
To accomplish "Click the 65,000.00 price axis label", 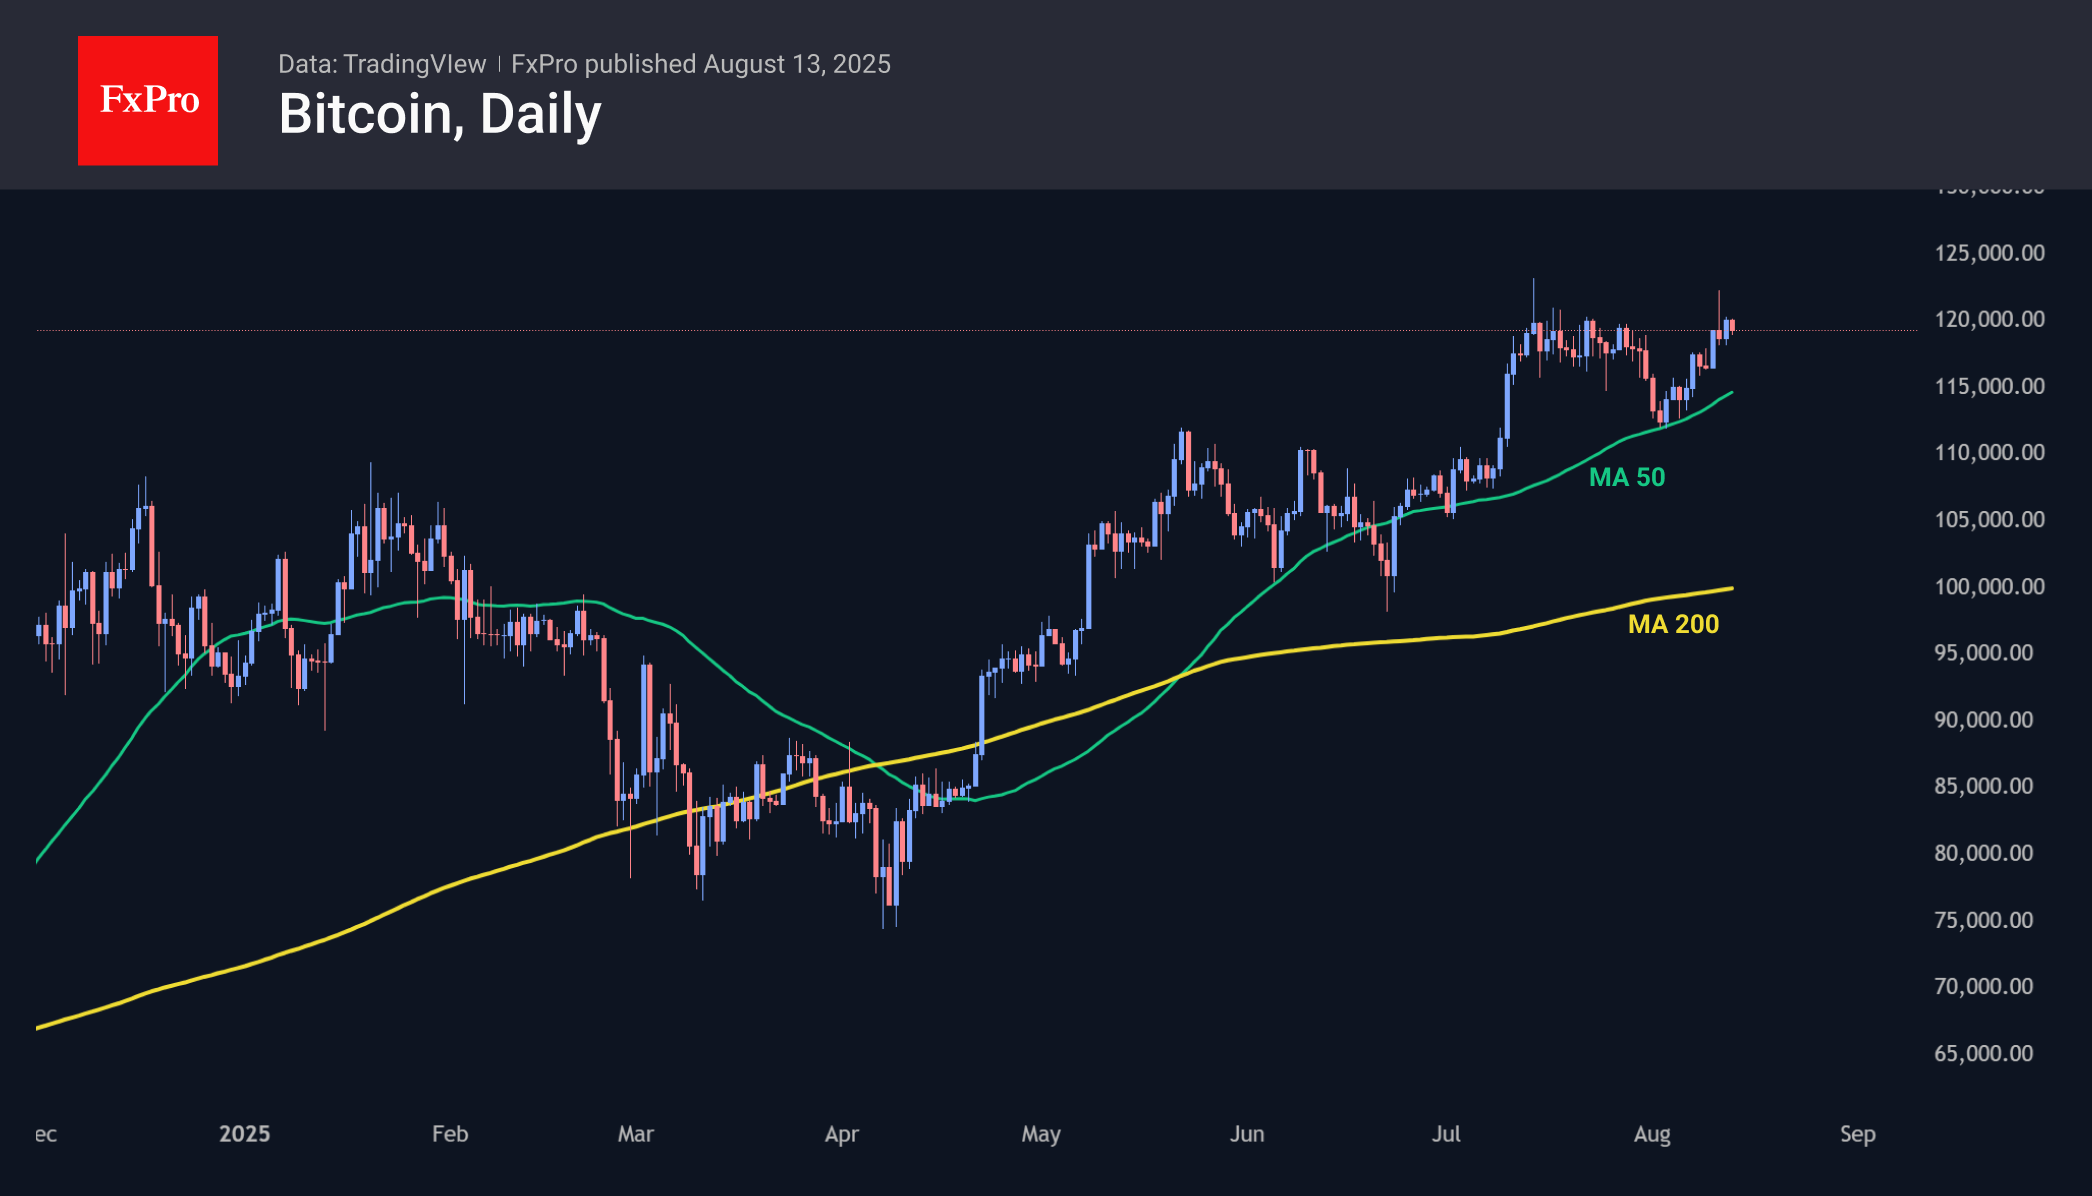I will 1983,1053.
